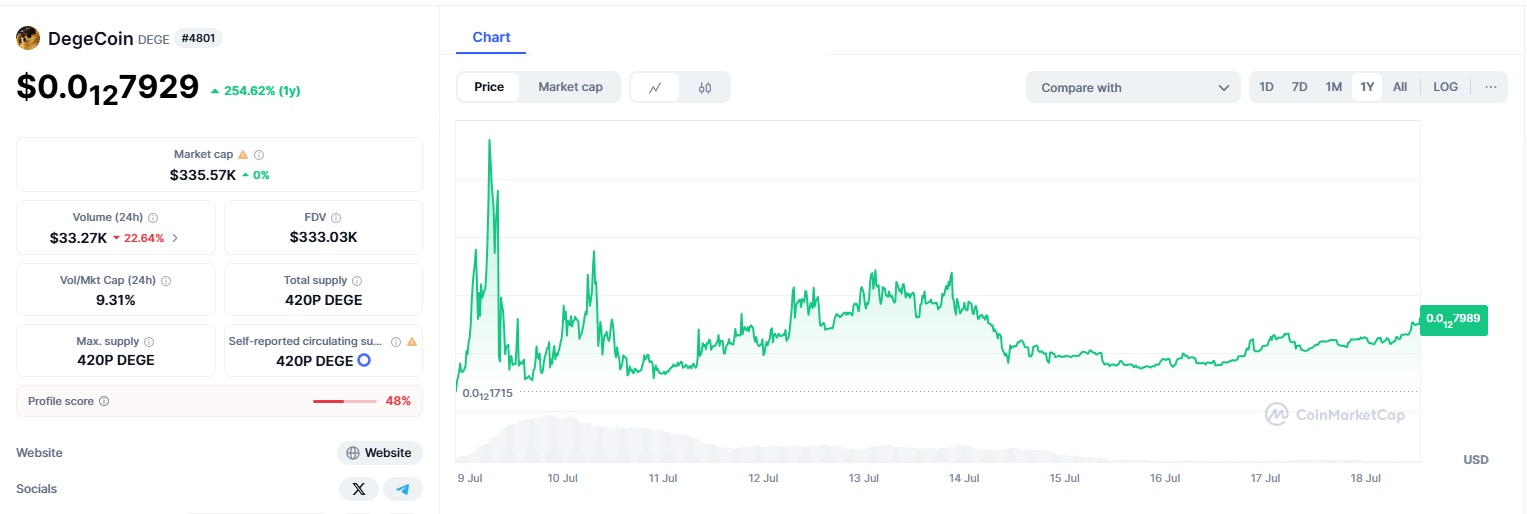Click the Total supply info icon
This screenshot has height=514, width=1527.
[x=357, y=281]
